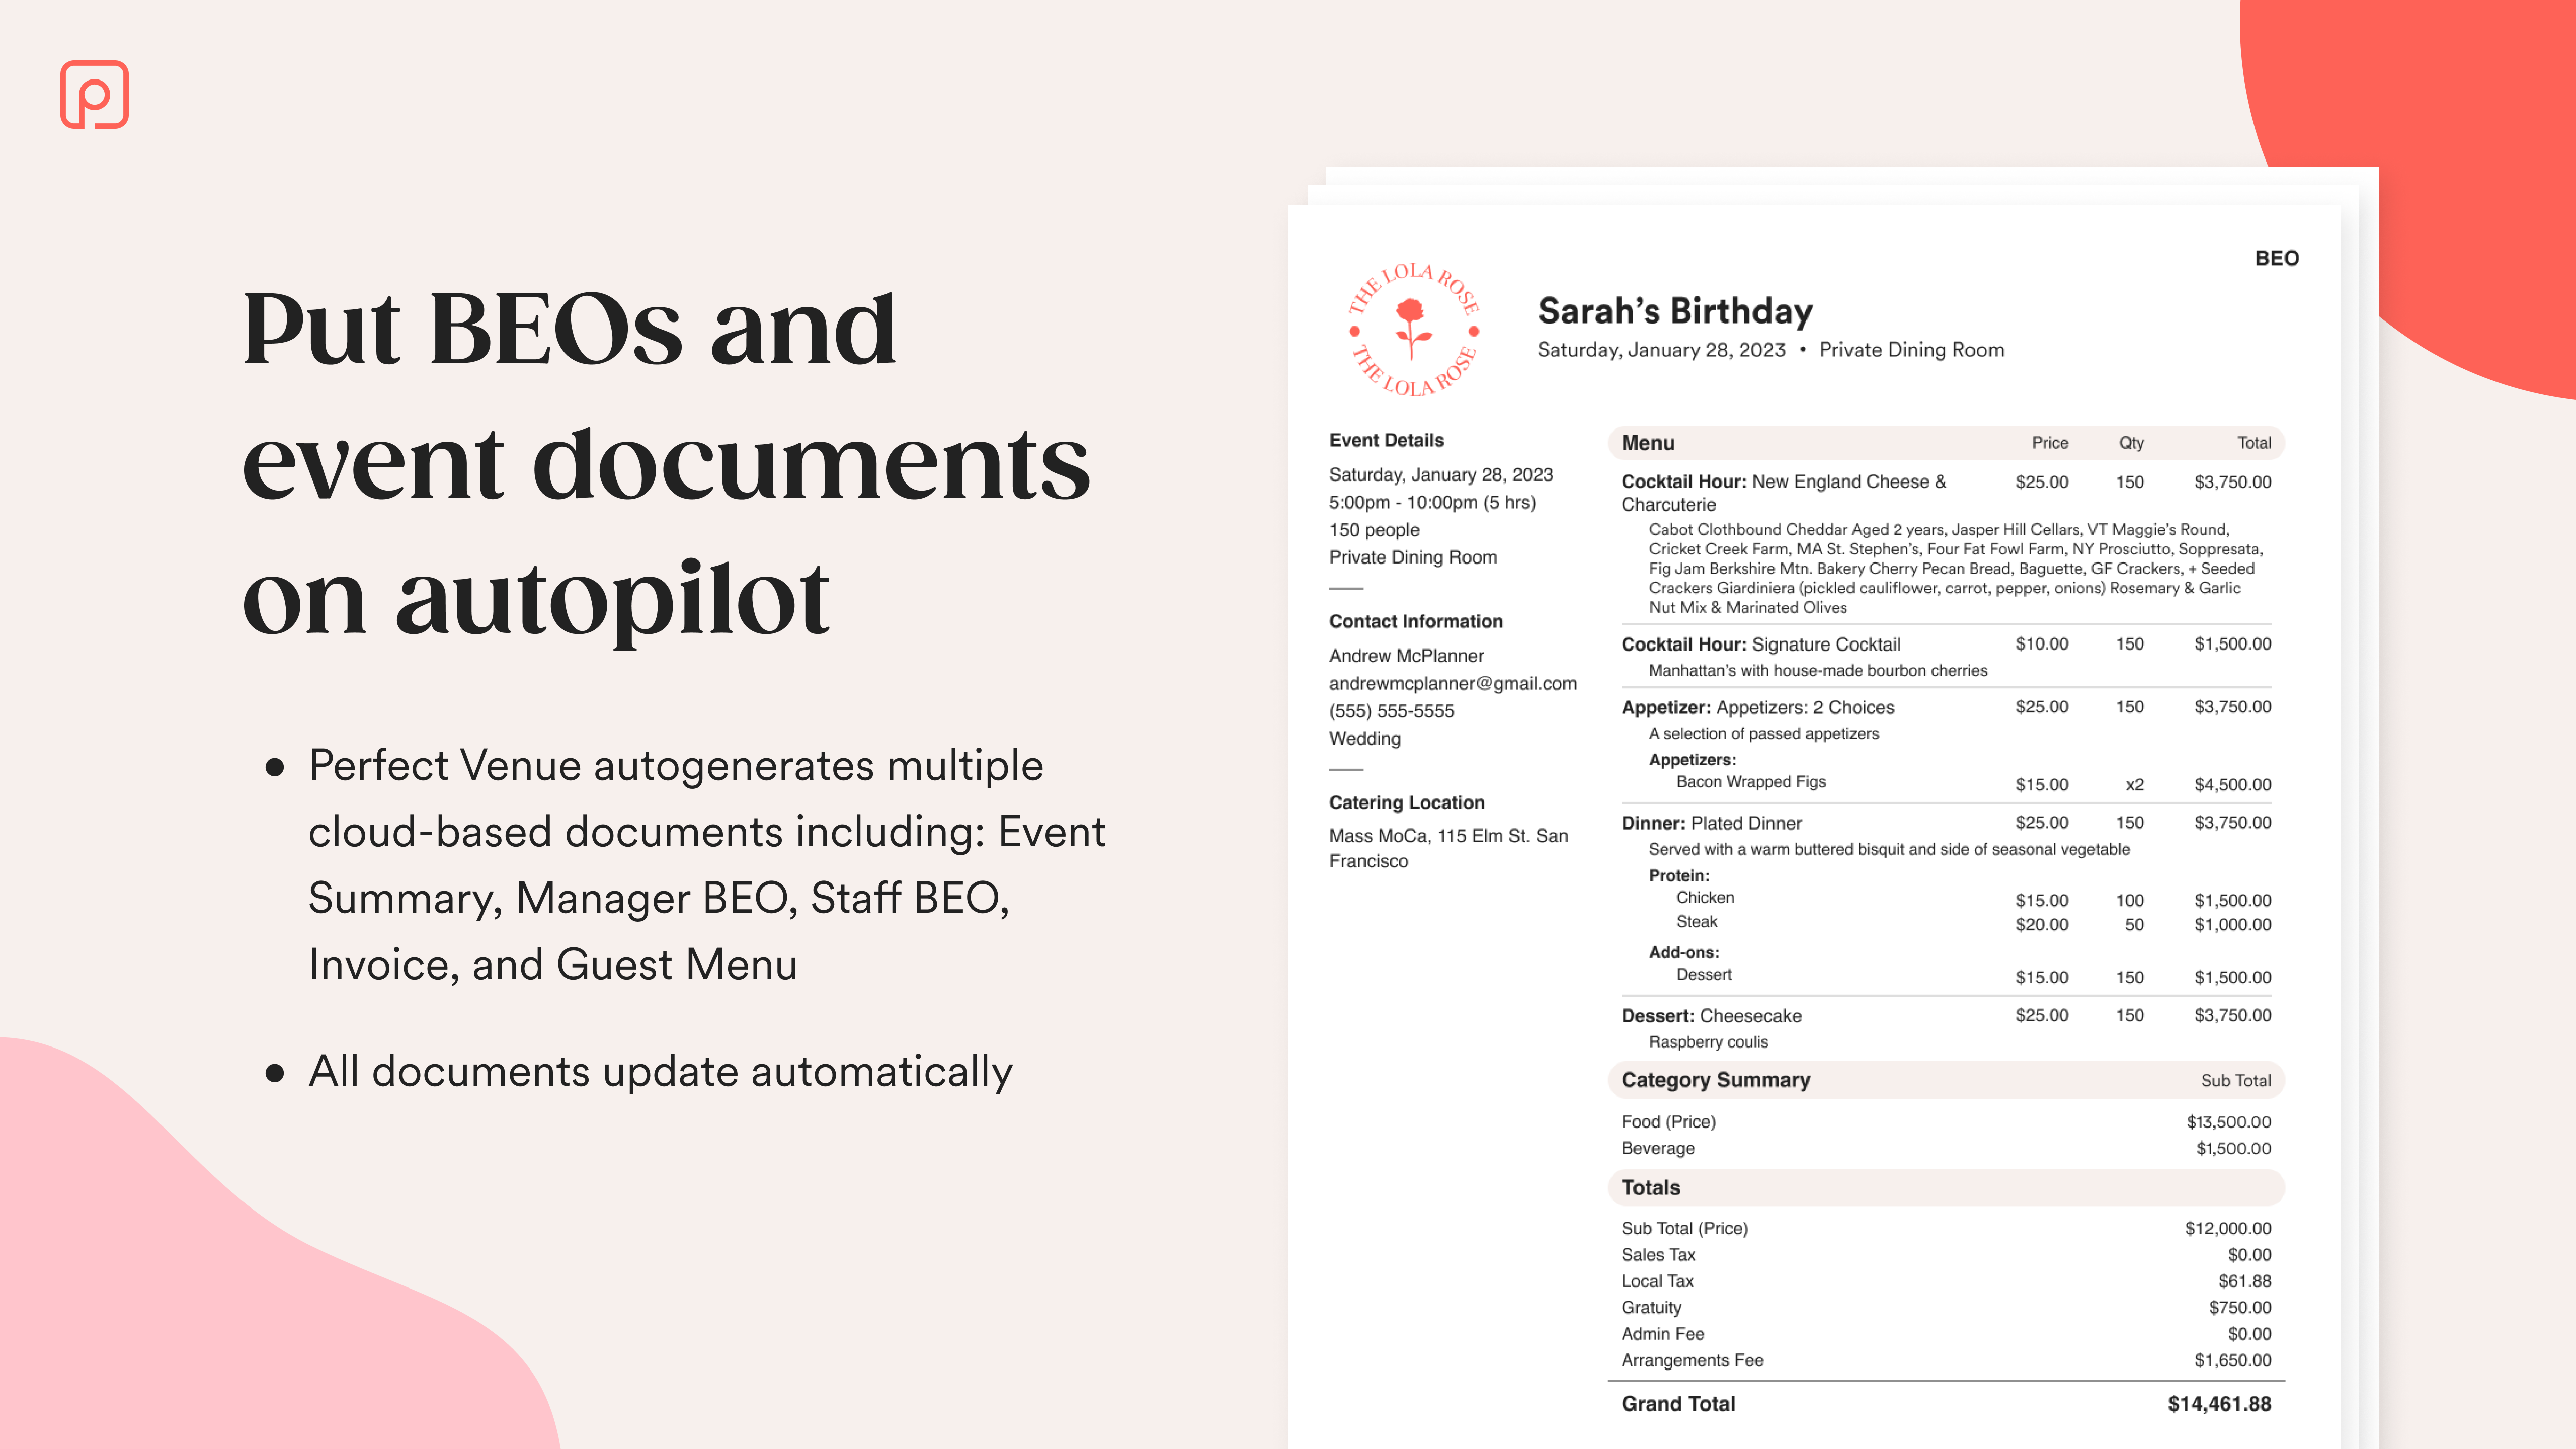Image resolution: width=2576 pixels, height=1449 pixels.
Task: Click the andrewmcplanner@gmail.com email address
Action: pyautogui.click(x=1452, y=683)
